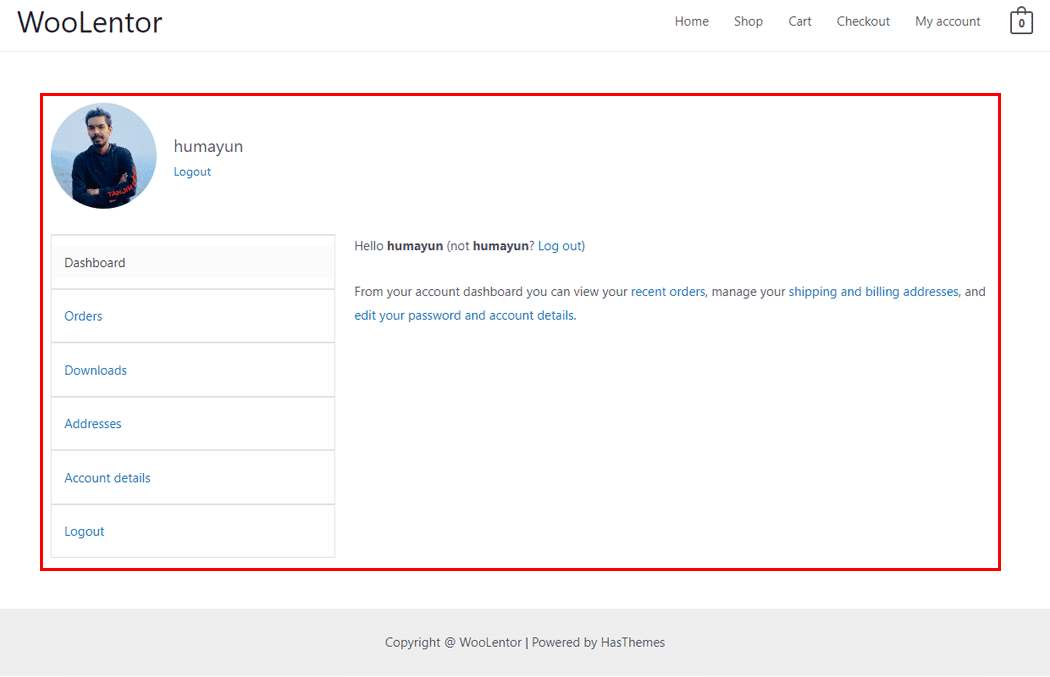Viewport: 1050px width, 677px height.
Task: Select Cart in the top navigation
Action: click(799, 21)
